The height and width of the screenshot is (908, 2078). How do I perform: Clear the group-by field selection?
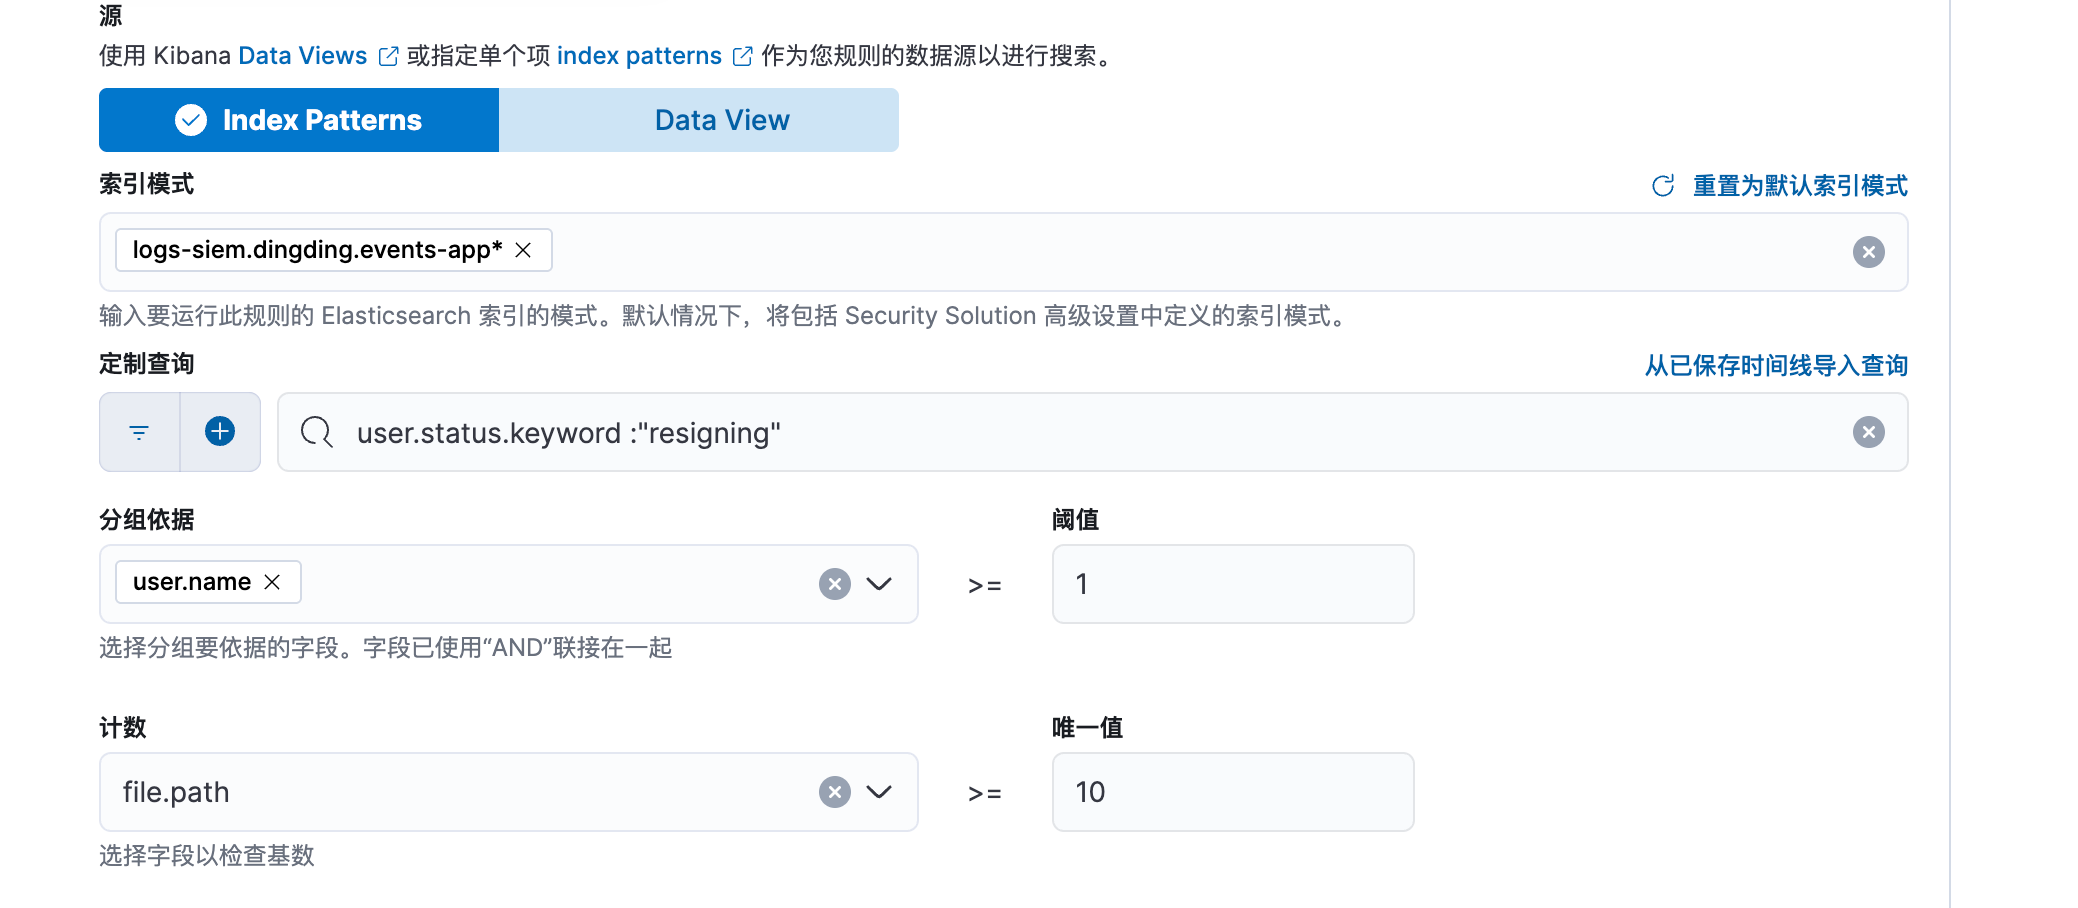point(834,584)
